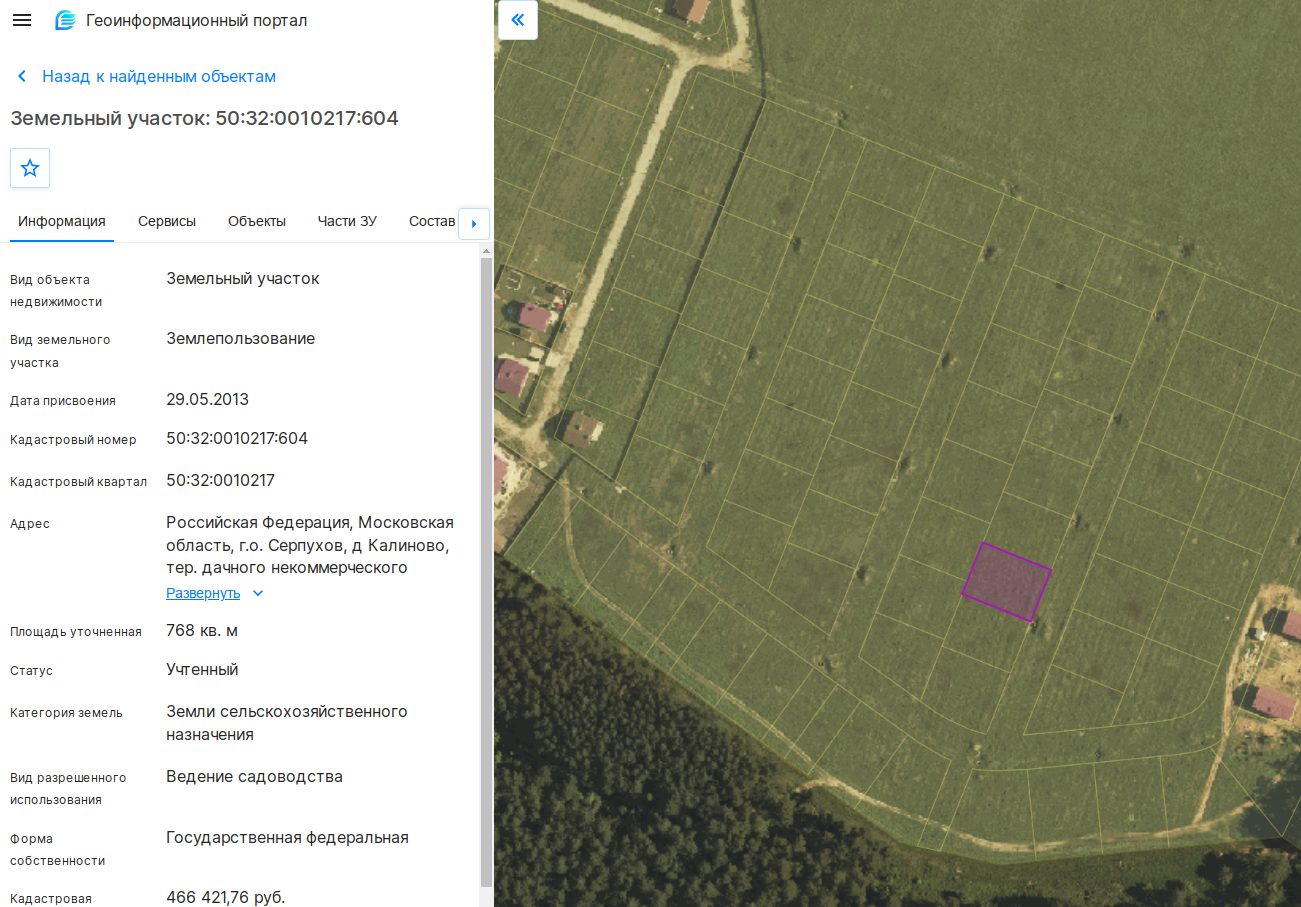The width and height of the screenshot is (1301, 907).
Task: Click the Дата присвоения label
Action: click(63, 401)
